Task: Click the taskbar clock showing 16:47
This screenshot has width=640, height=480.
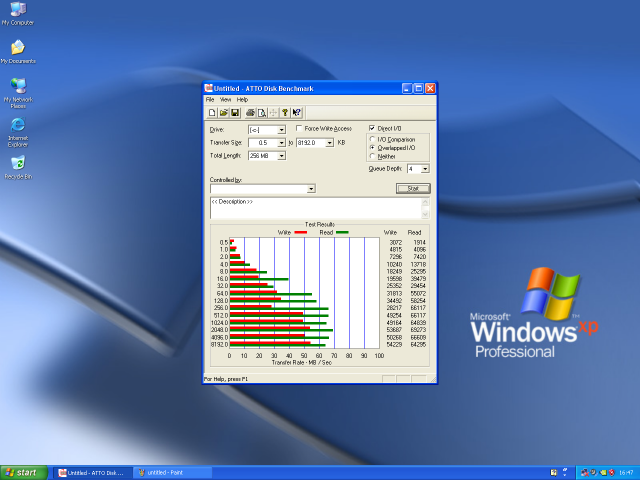Action: (626, 473)
